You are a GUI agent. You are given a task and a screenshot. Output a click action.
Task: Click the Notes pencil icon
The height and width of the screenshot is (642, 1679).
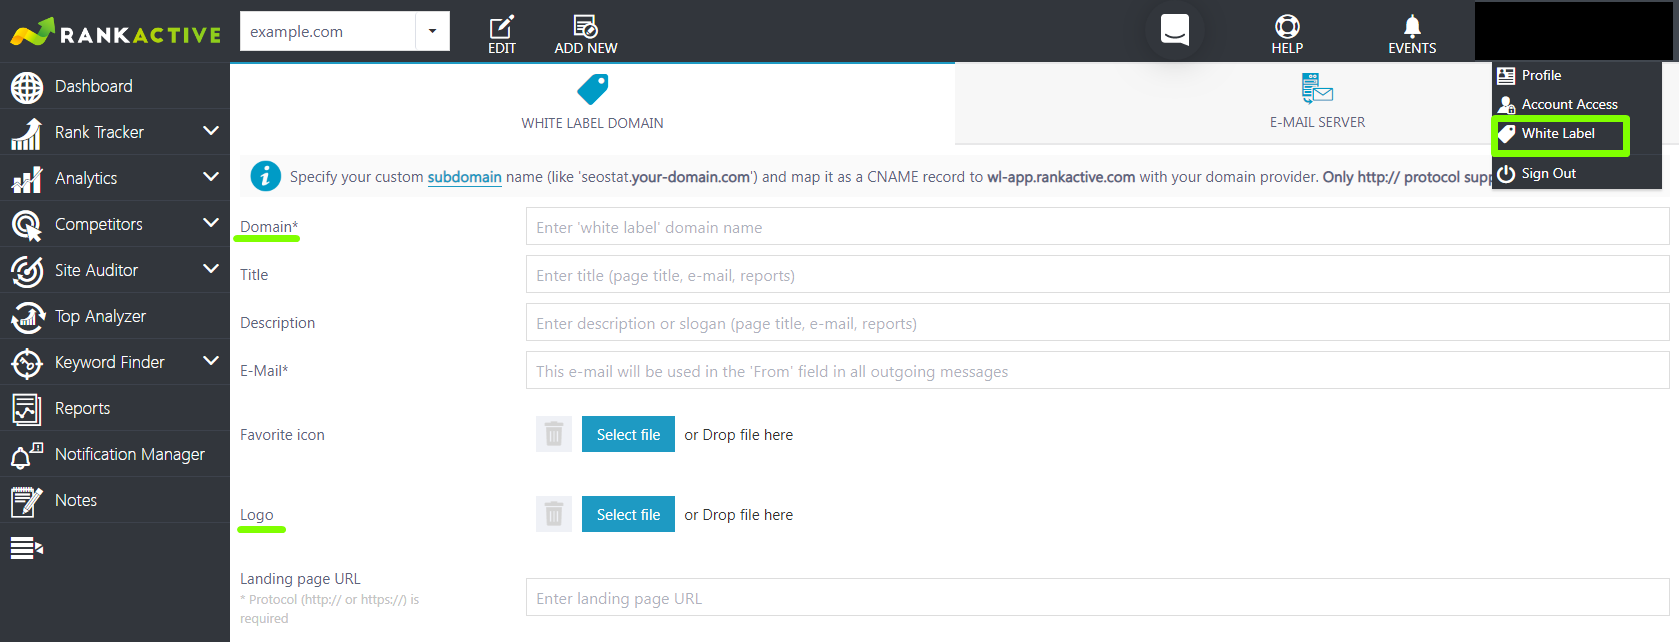pyautogui.click(x=27, y=501)
